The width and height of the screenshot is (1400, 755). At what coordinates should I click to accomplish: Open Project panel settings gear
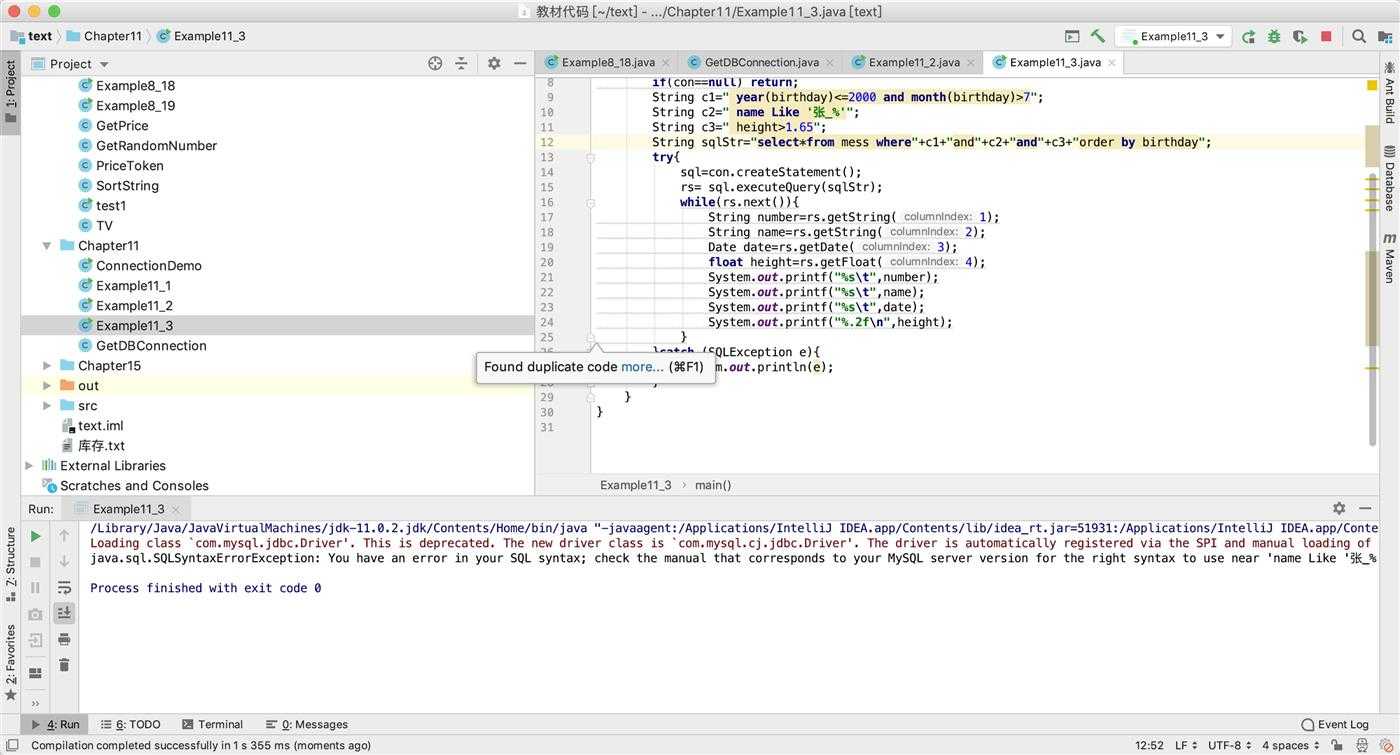494,63
